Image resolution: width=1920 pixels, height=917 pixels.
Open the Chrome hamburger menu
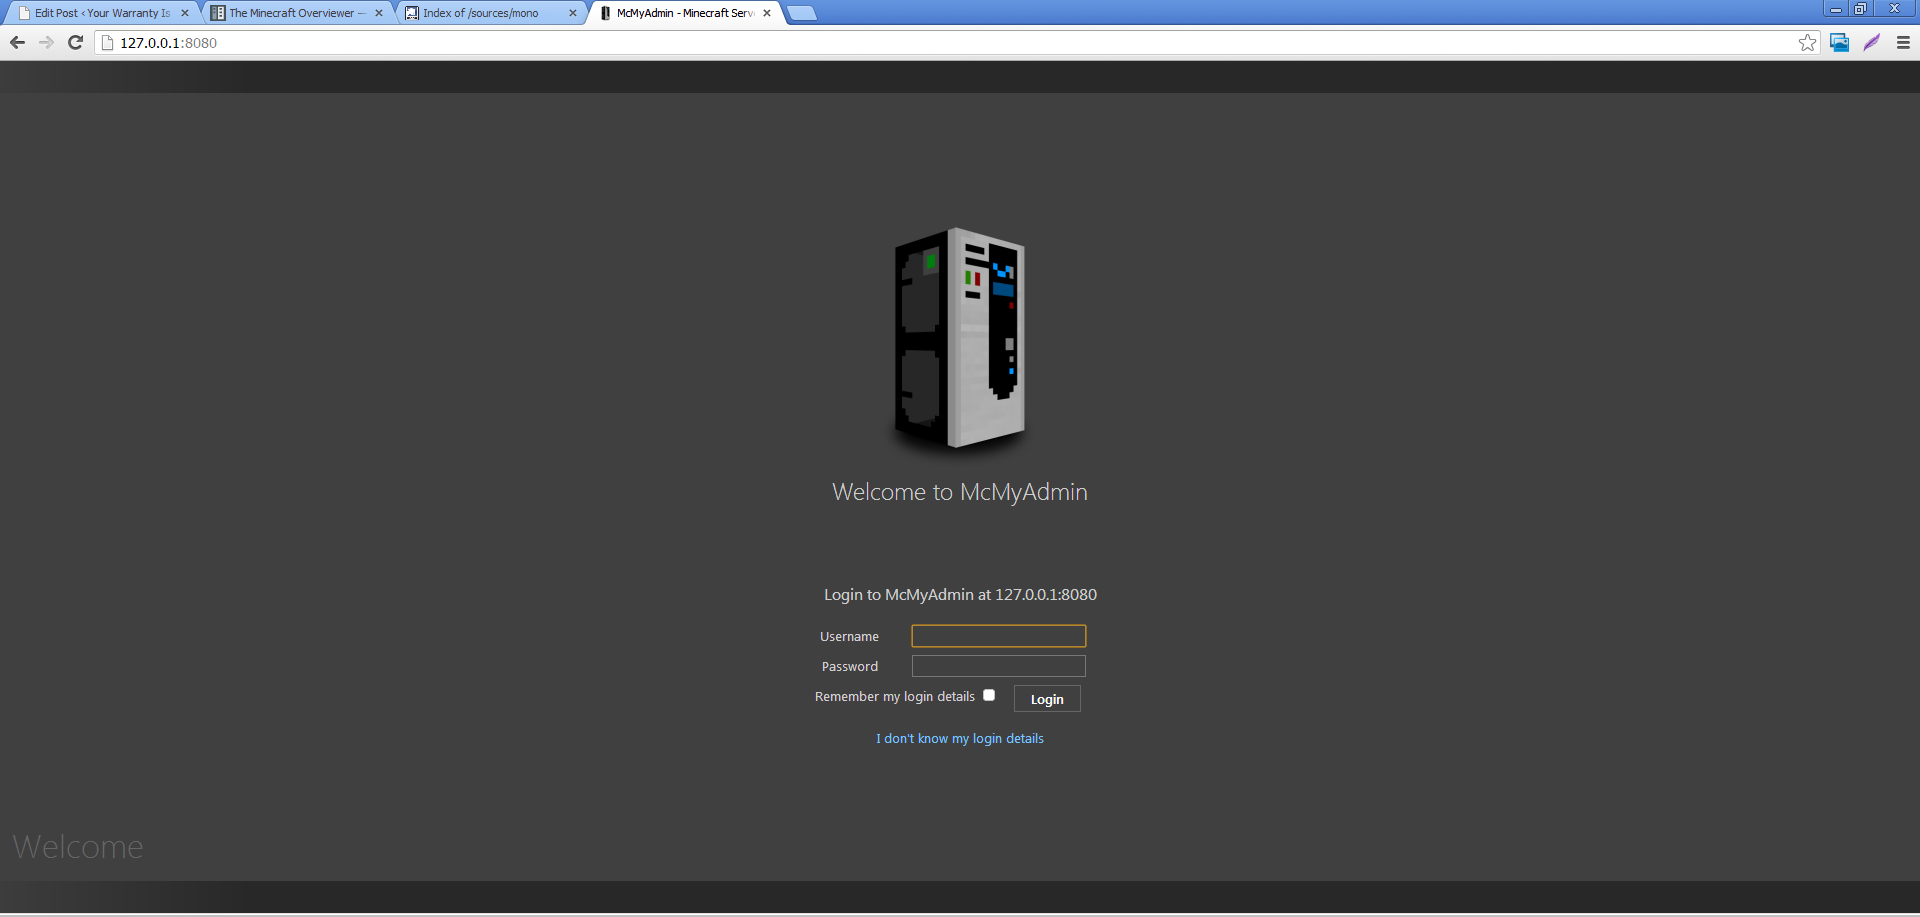tap(1903, 42)
